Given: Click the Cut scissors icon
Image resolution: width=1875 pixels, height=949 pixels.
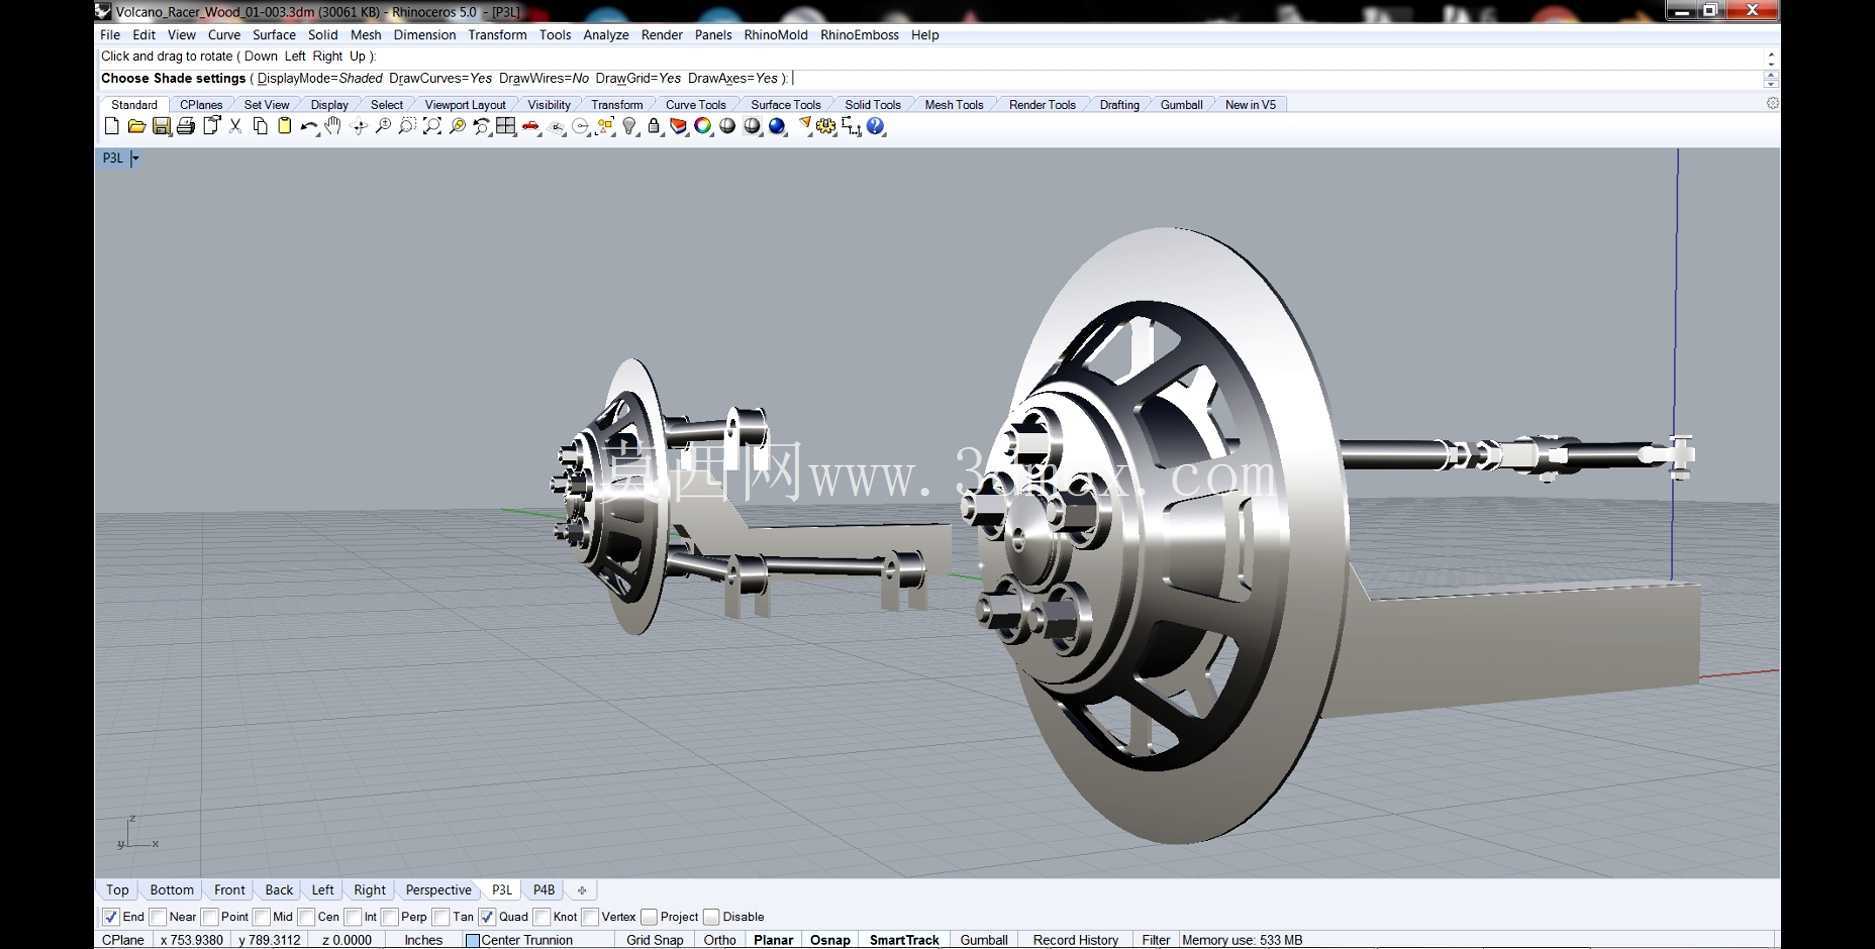Looking at the screenshot, I should pyautogui.click(x=235, y=126).
